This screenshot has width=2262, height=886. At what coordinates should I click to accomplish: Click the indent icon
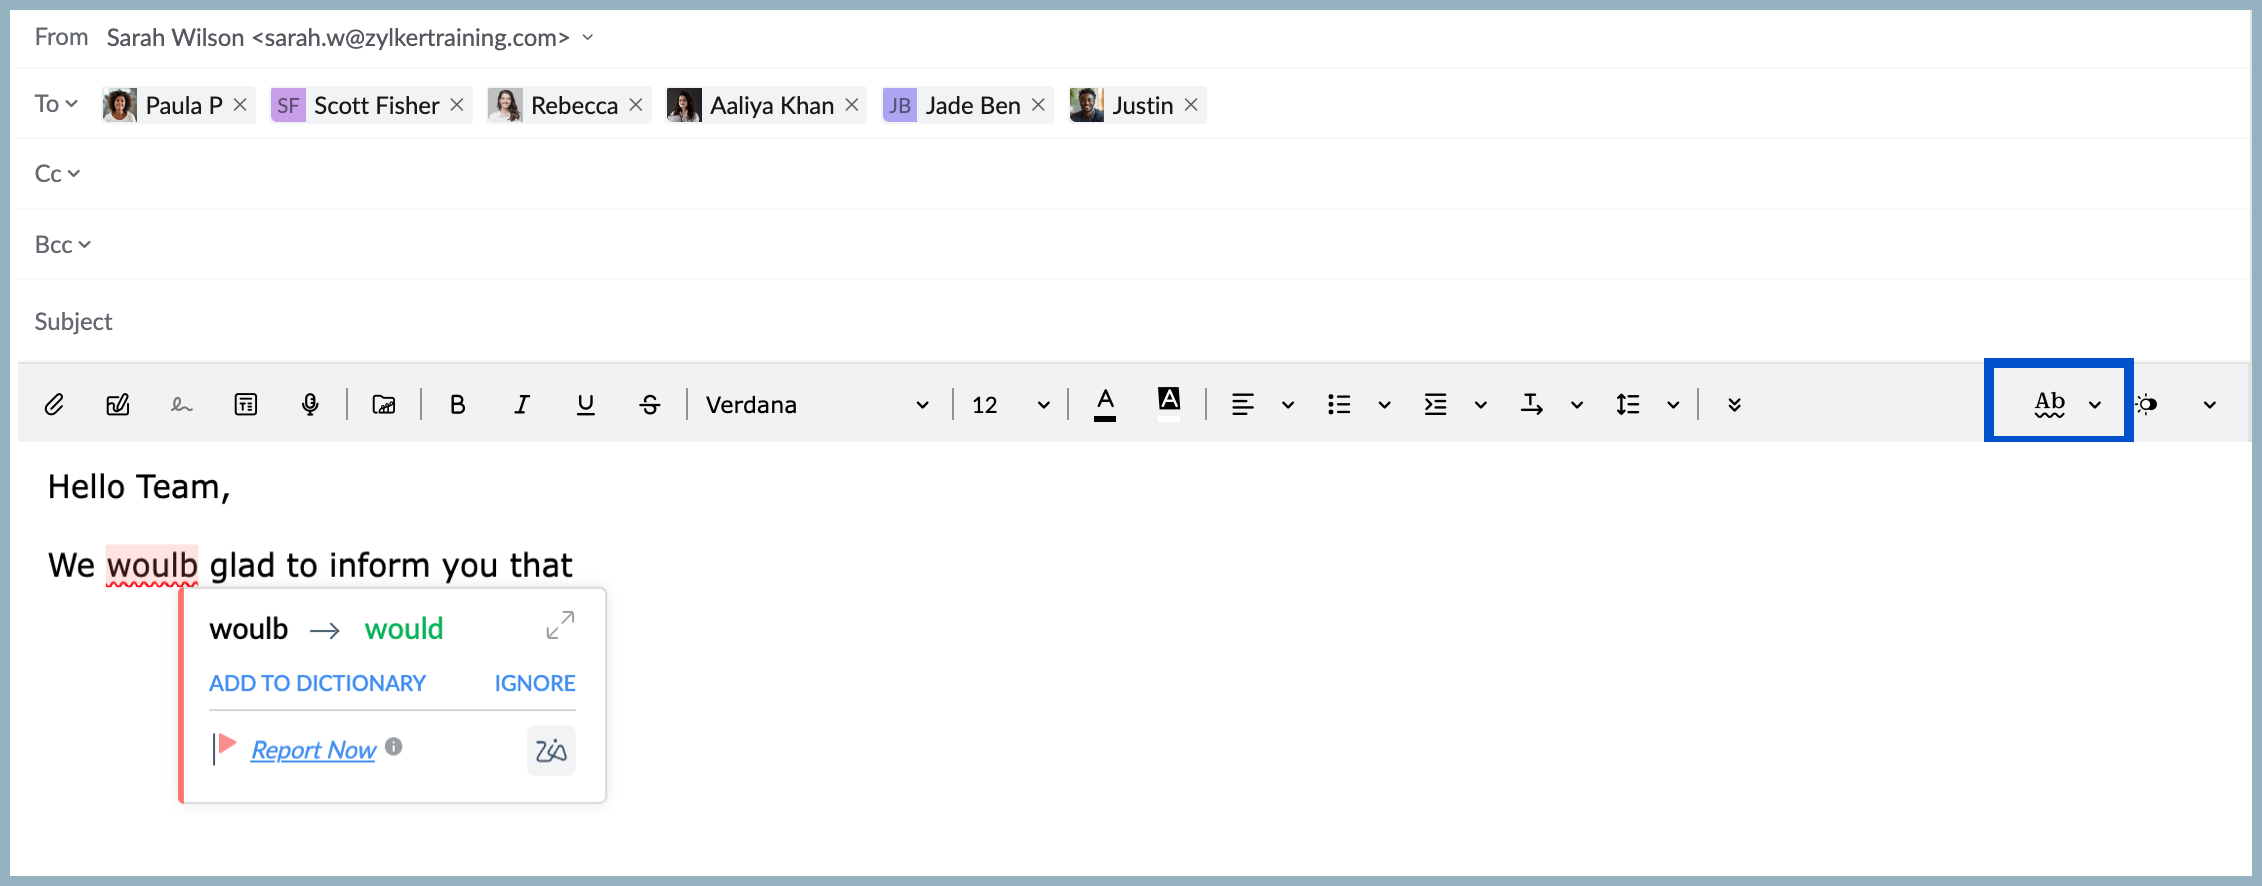pyautogui.click(x=1435, y=404)
